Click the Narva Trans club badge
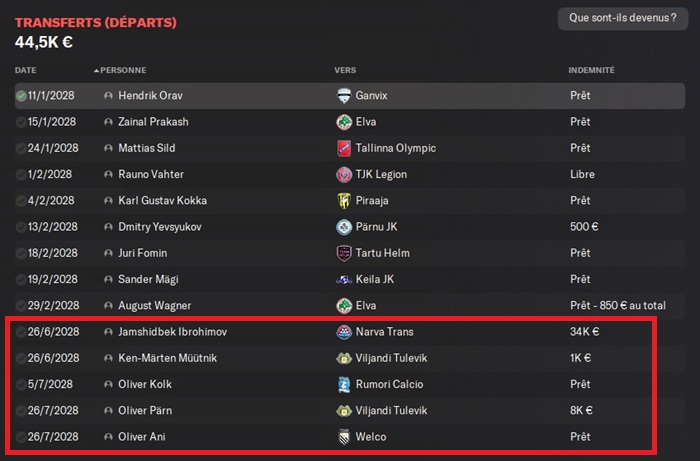700x461 pixels. pyautogui.click(x=343, y=331)
